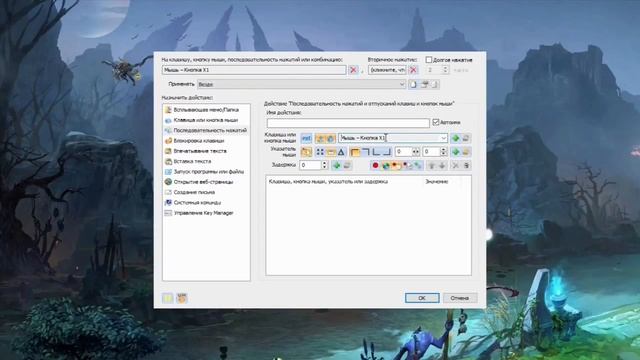Clear the main key combination with red X
Image resolution: width=640 pixels, height=360 pixels.
coord(353,70)
